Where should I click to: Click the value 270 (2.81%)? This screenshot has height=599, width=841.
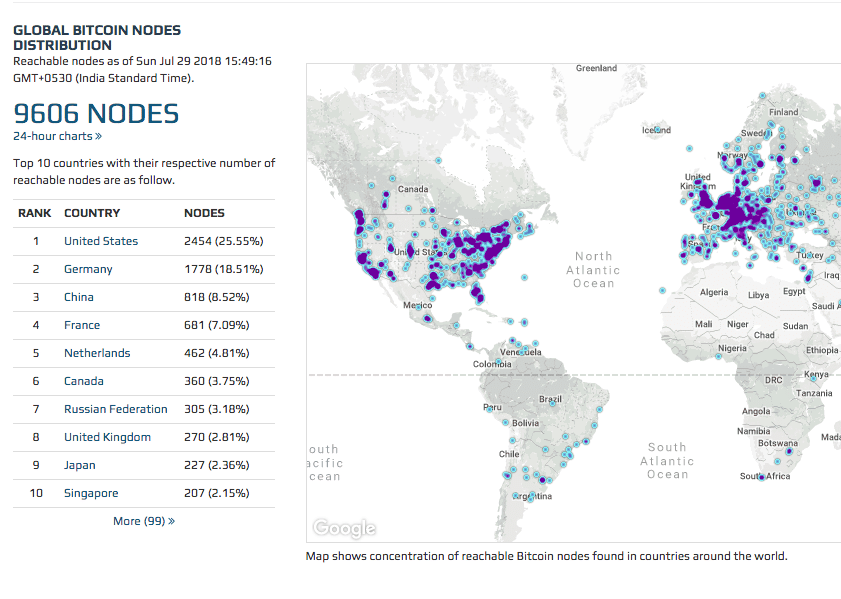pos(217,437)
